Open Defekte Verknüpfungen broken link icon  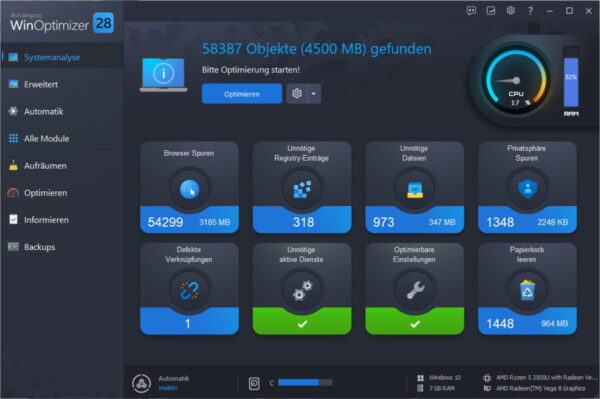click(x=189, y=290)
